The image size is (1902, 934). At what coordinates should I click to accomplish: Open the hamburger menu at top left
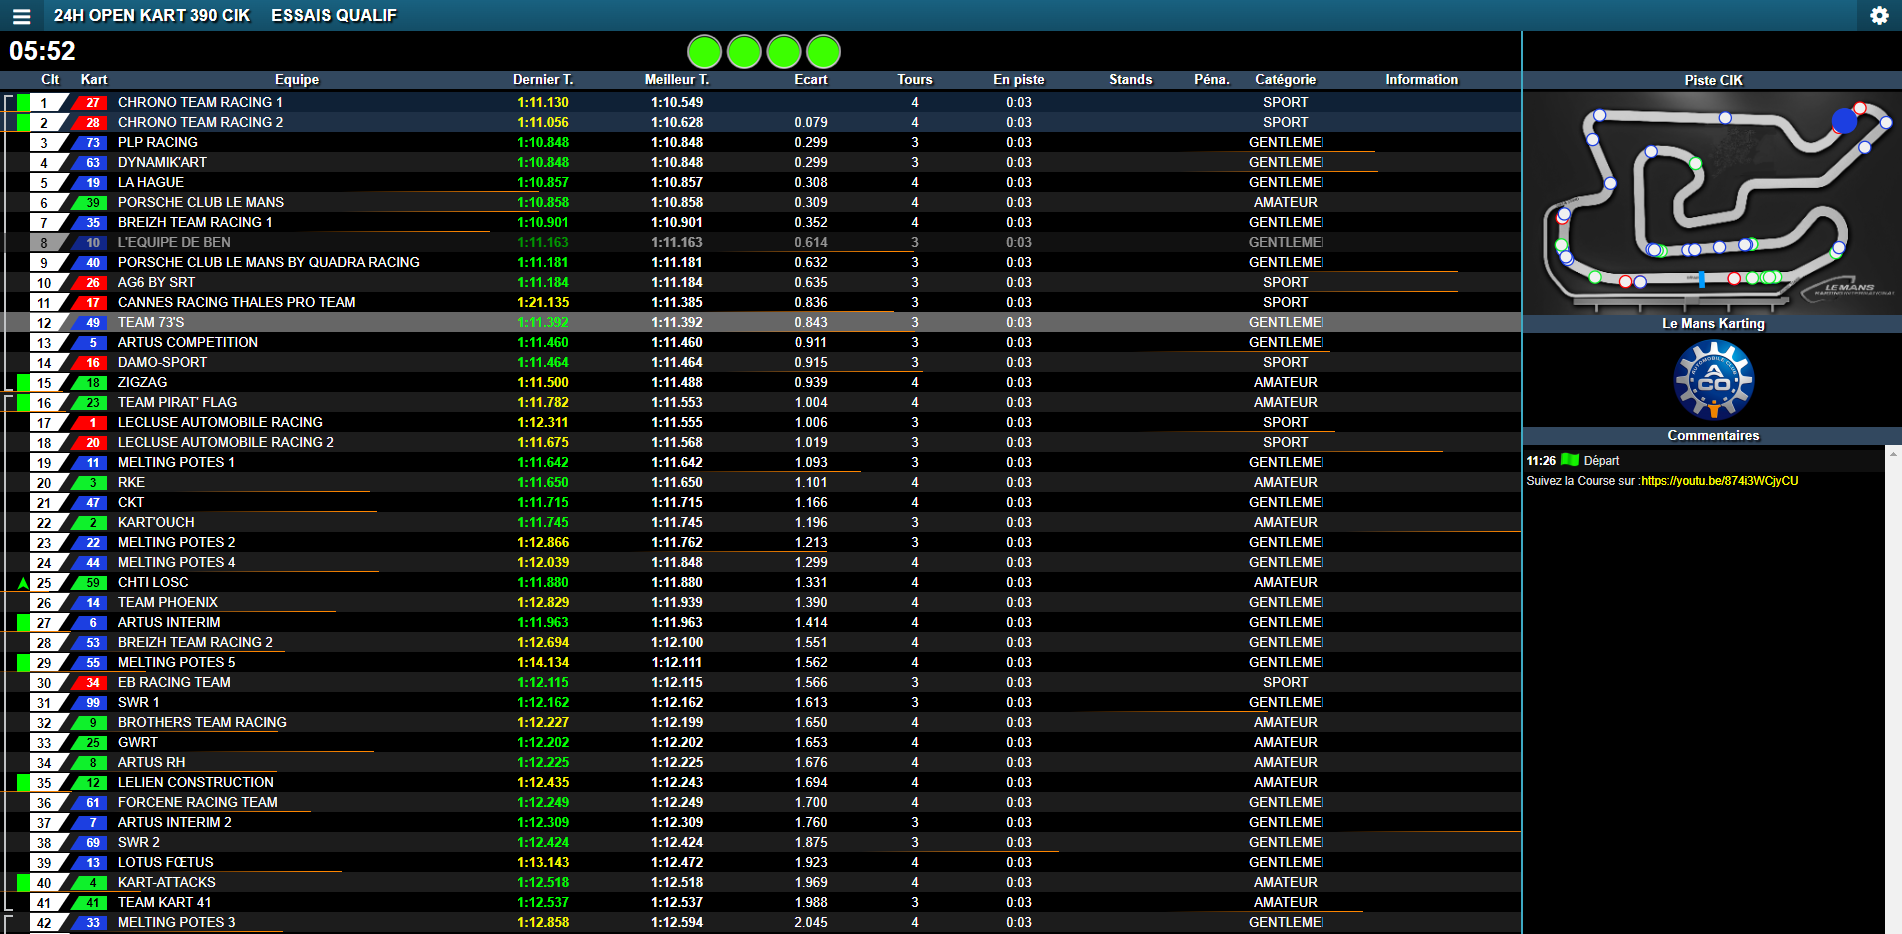click(x=21, y=16)
